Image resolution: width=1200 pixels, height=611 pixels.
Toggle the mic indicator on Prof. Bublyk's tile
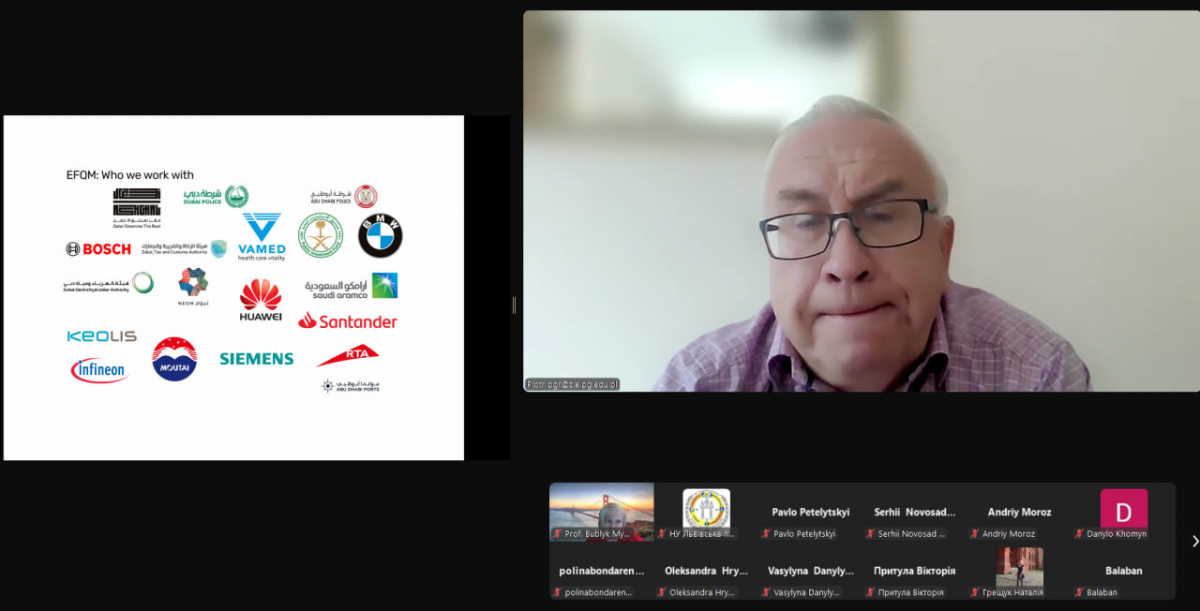(x=557, y=534)
